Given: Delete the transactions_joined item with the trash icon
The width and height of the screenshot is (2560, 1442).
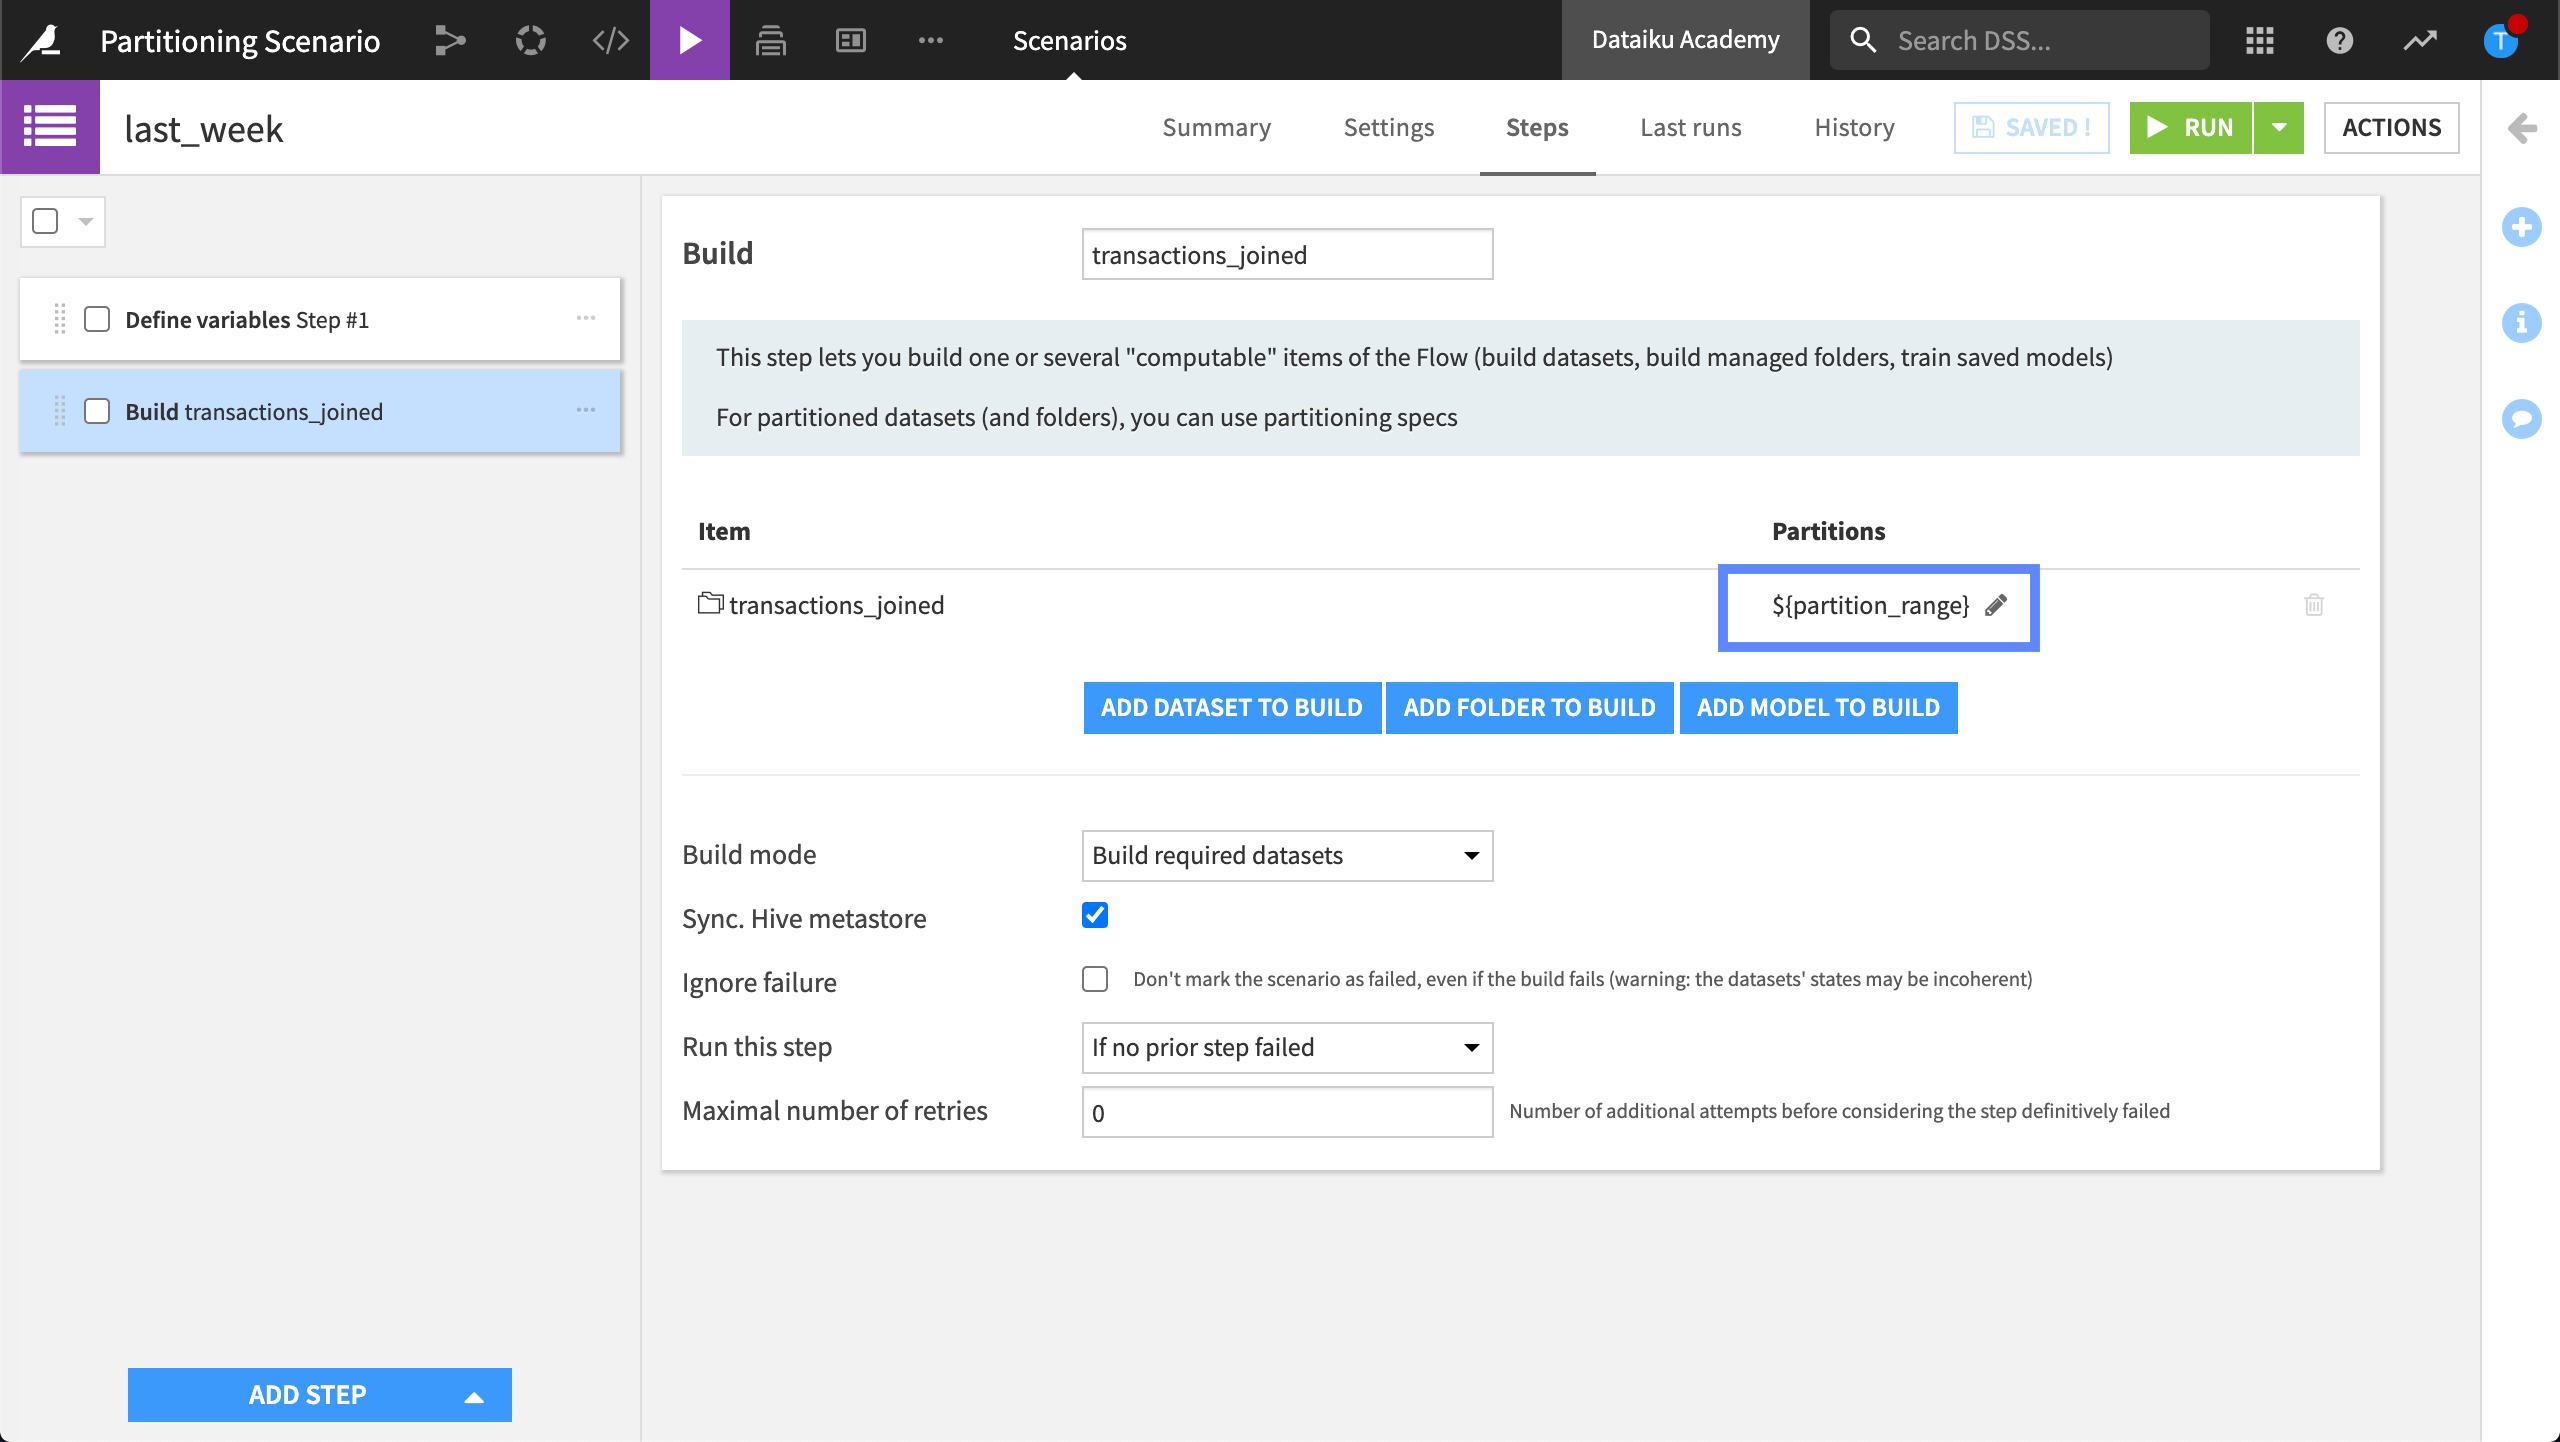Looking at the screenshot, I should pyautogui.click(x=2313, y=605).
